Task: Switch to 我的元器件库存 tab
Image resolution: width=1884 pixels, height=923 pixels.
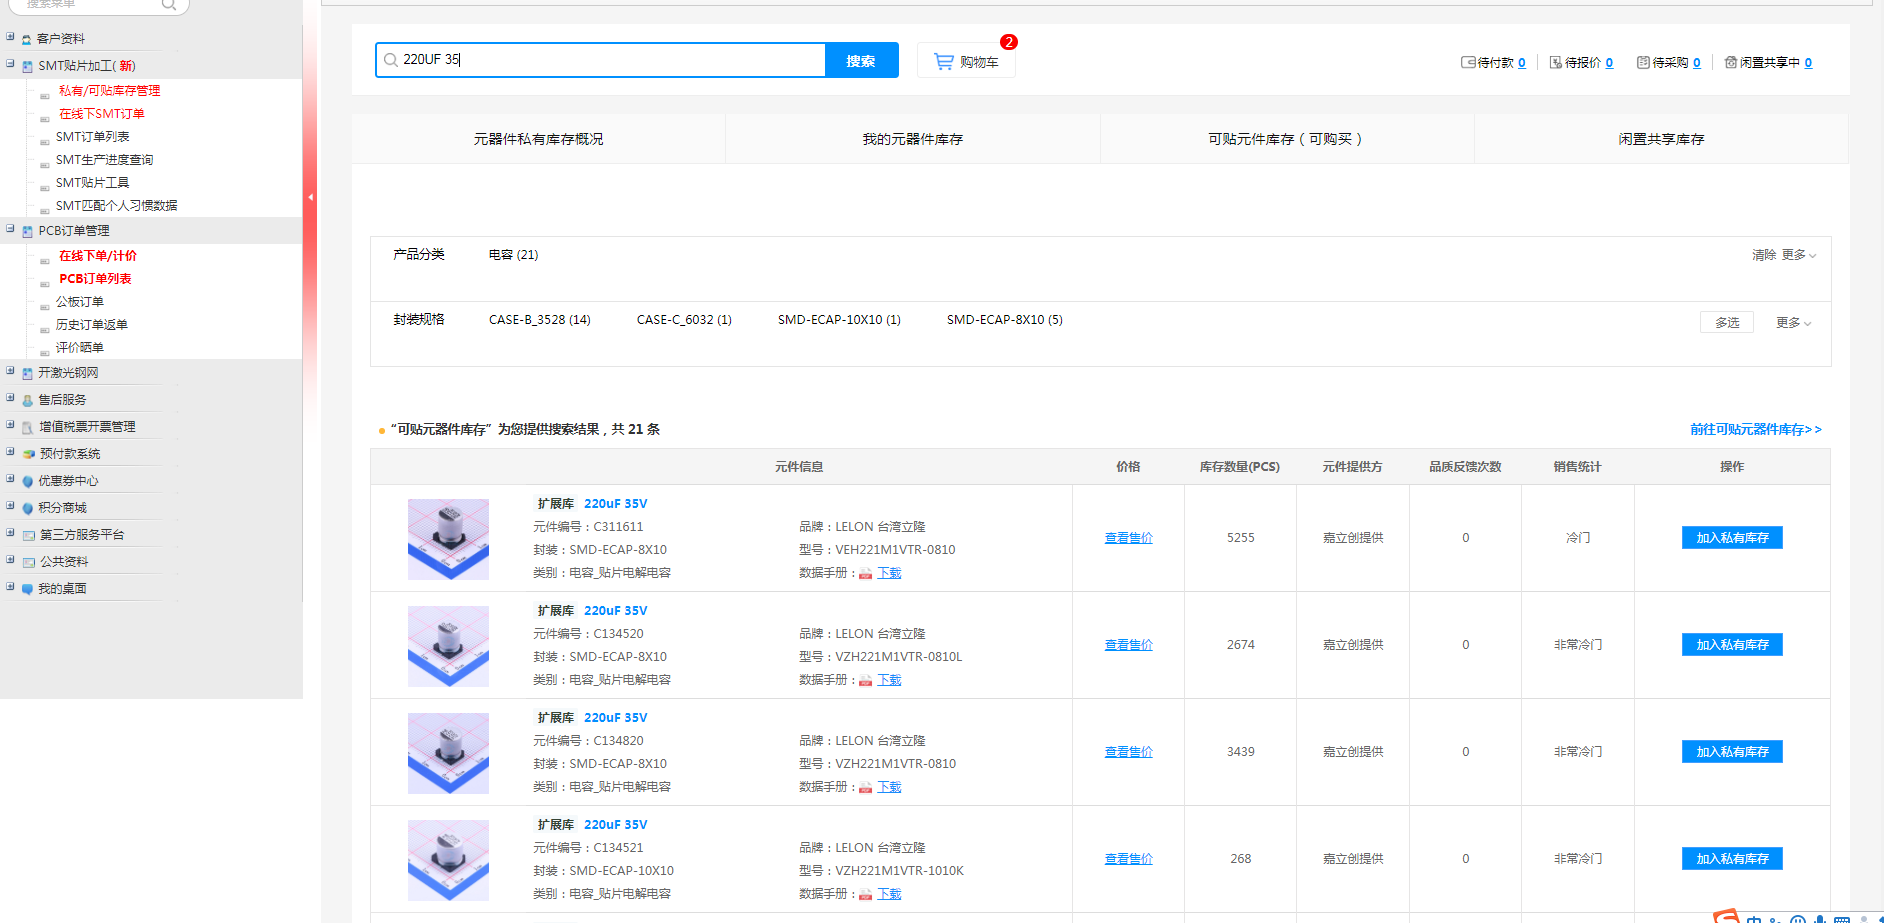Action: tap(912, 139)
